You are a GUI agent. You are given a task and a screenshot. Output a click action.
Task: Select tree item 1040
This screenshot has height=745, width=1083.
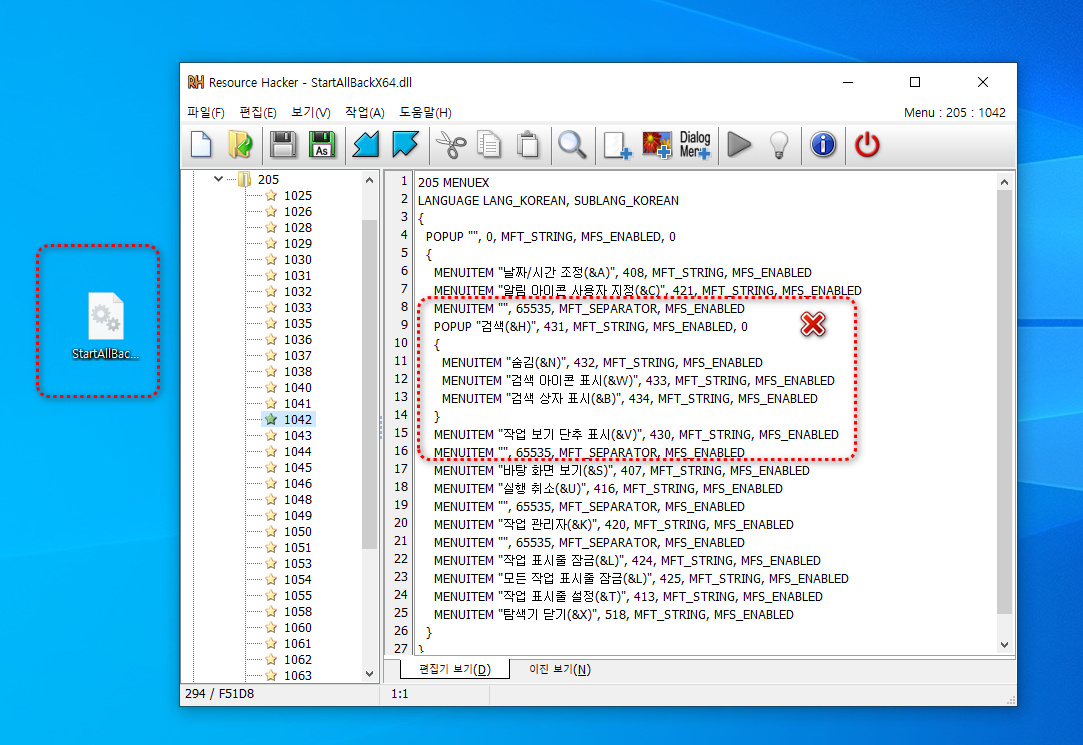pos(298,387)
